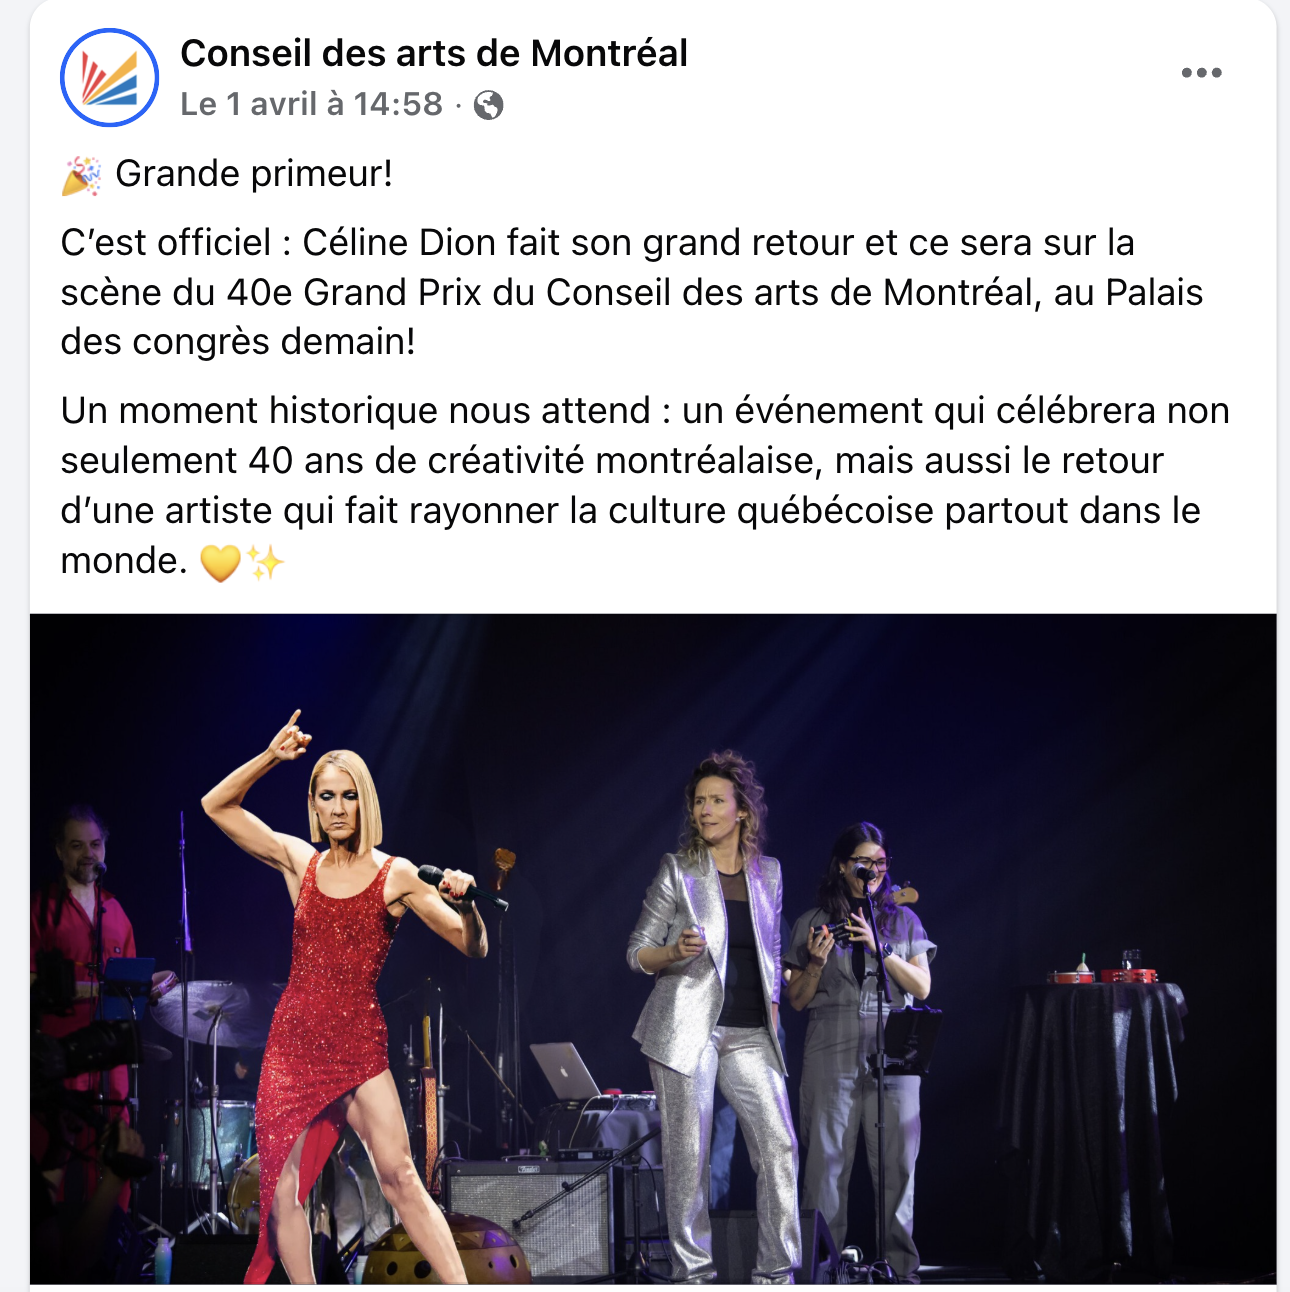Click the yellow heart emoji

(220, 563)
